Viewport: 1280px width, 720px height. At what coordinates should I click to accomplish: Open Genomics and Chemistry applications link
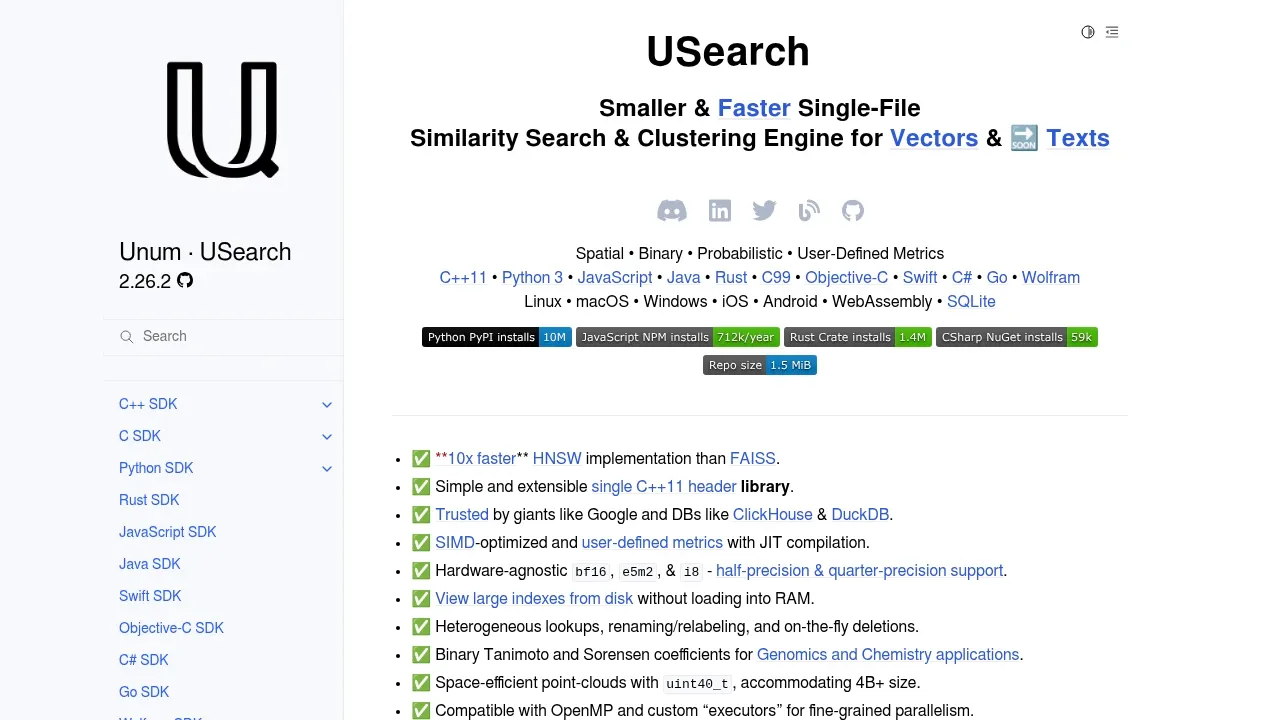click(x=888, y=655)
